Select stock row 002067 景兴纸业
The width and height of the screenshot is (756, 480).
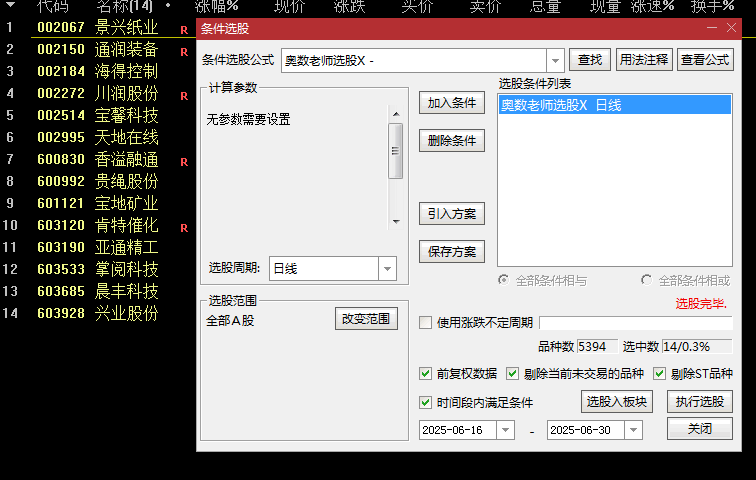coord(98,27)
